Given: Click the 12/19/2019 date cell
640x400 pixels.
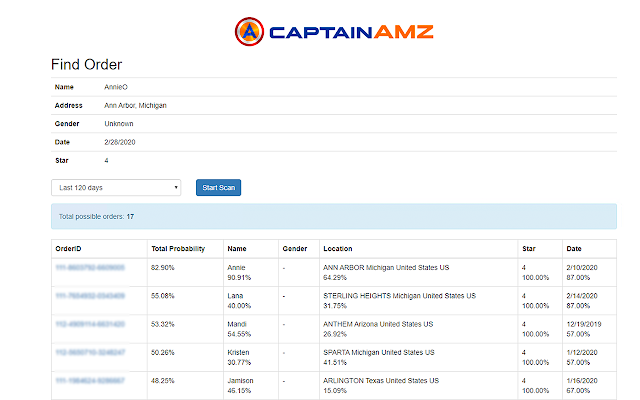Looking at the screenshot, I should click(x=589, y=329).
